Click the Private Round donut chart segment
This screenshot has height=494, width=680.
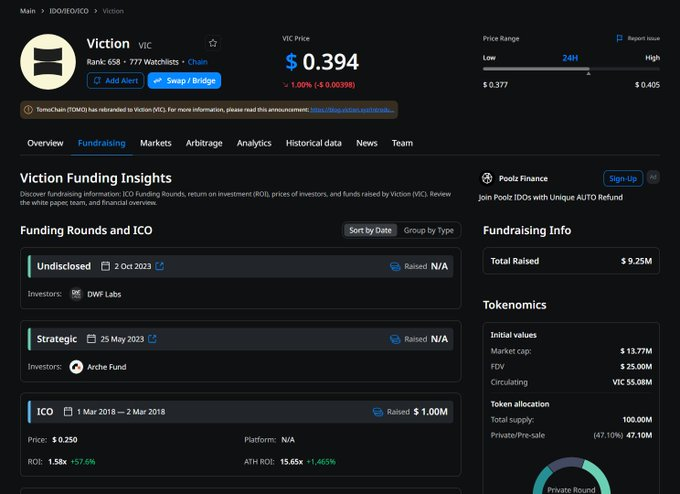[x=598, y=476]
